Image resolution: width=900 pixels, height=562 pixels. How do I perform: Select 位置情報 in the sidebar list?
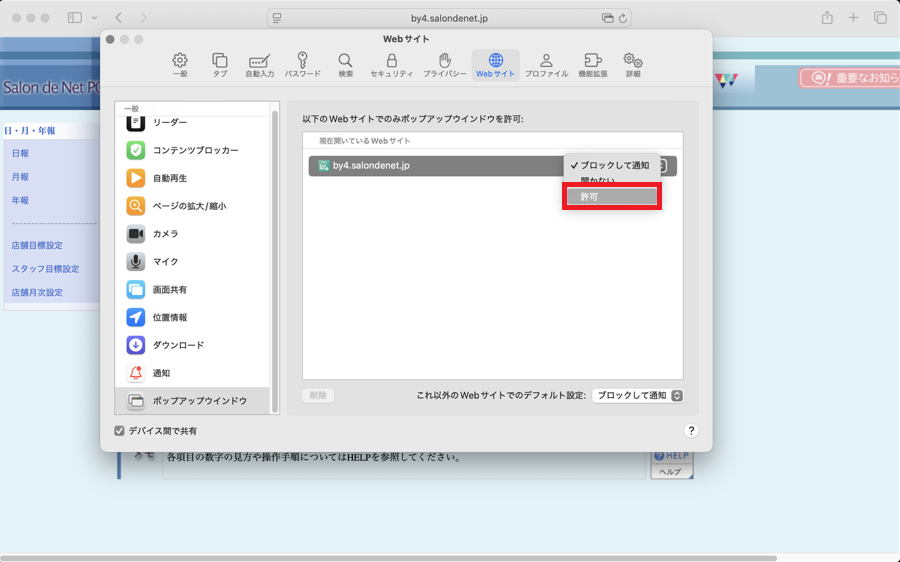pos(169,318)
